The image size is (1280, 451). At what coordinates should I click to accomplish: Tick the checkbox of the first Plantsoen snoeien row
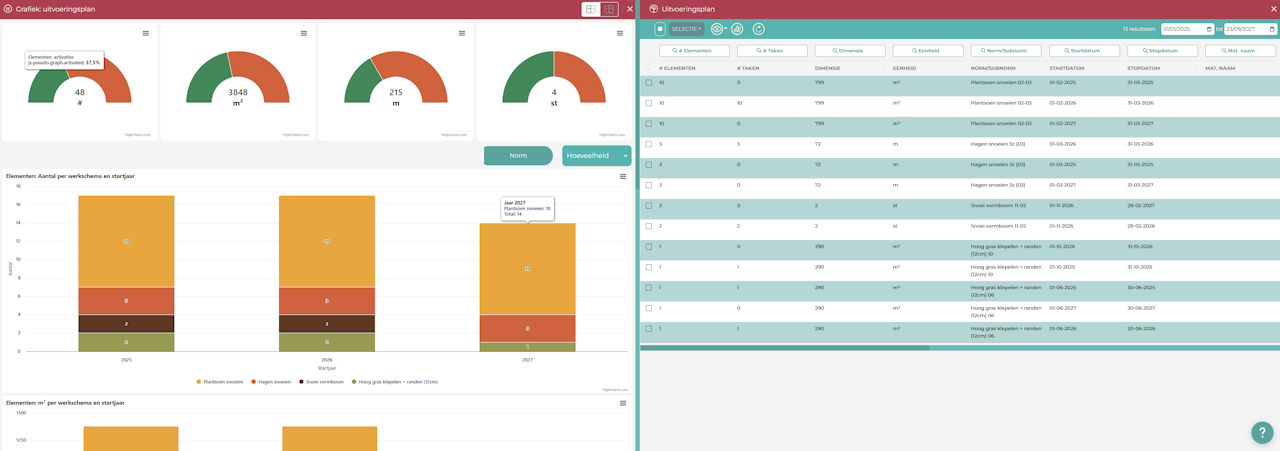click(649, 83)
